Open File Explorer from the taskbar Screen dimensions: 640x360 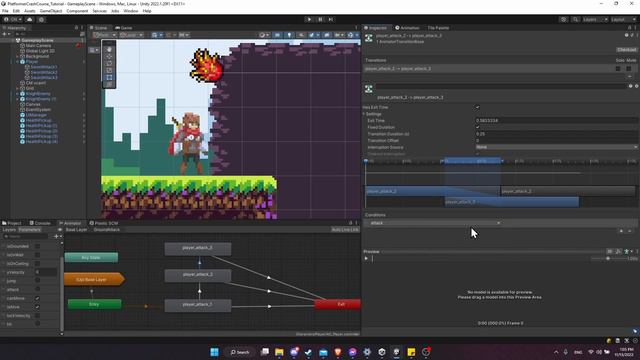(279, 352)
